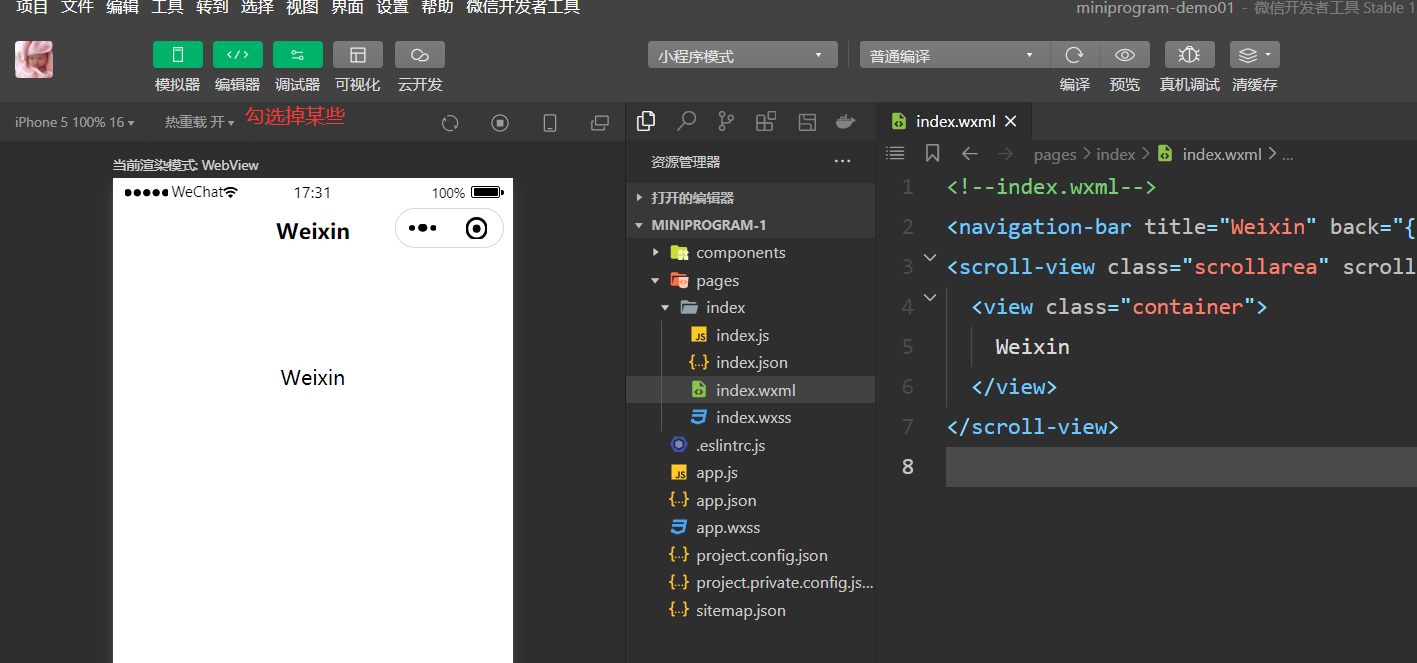Open the 文件 menu
Screen dimensions: 1417x663
click(x=77, y=8)
